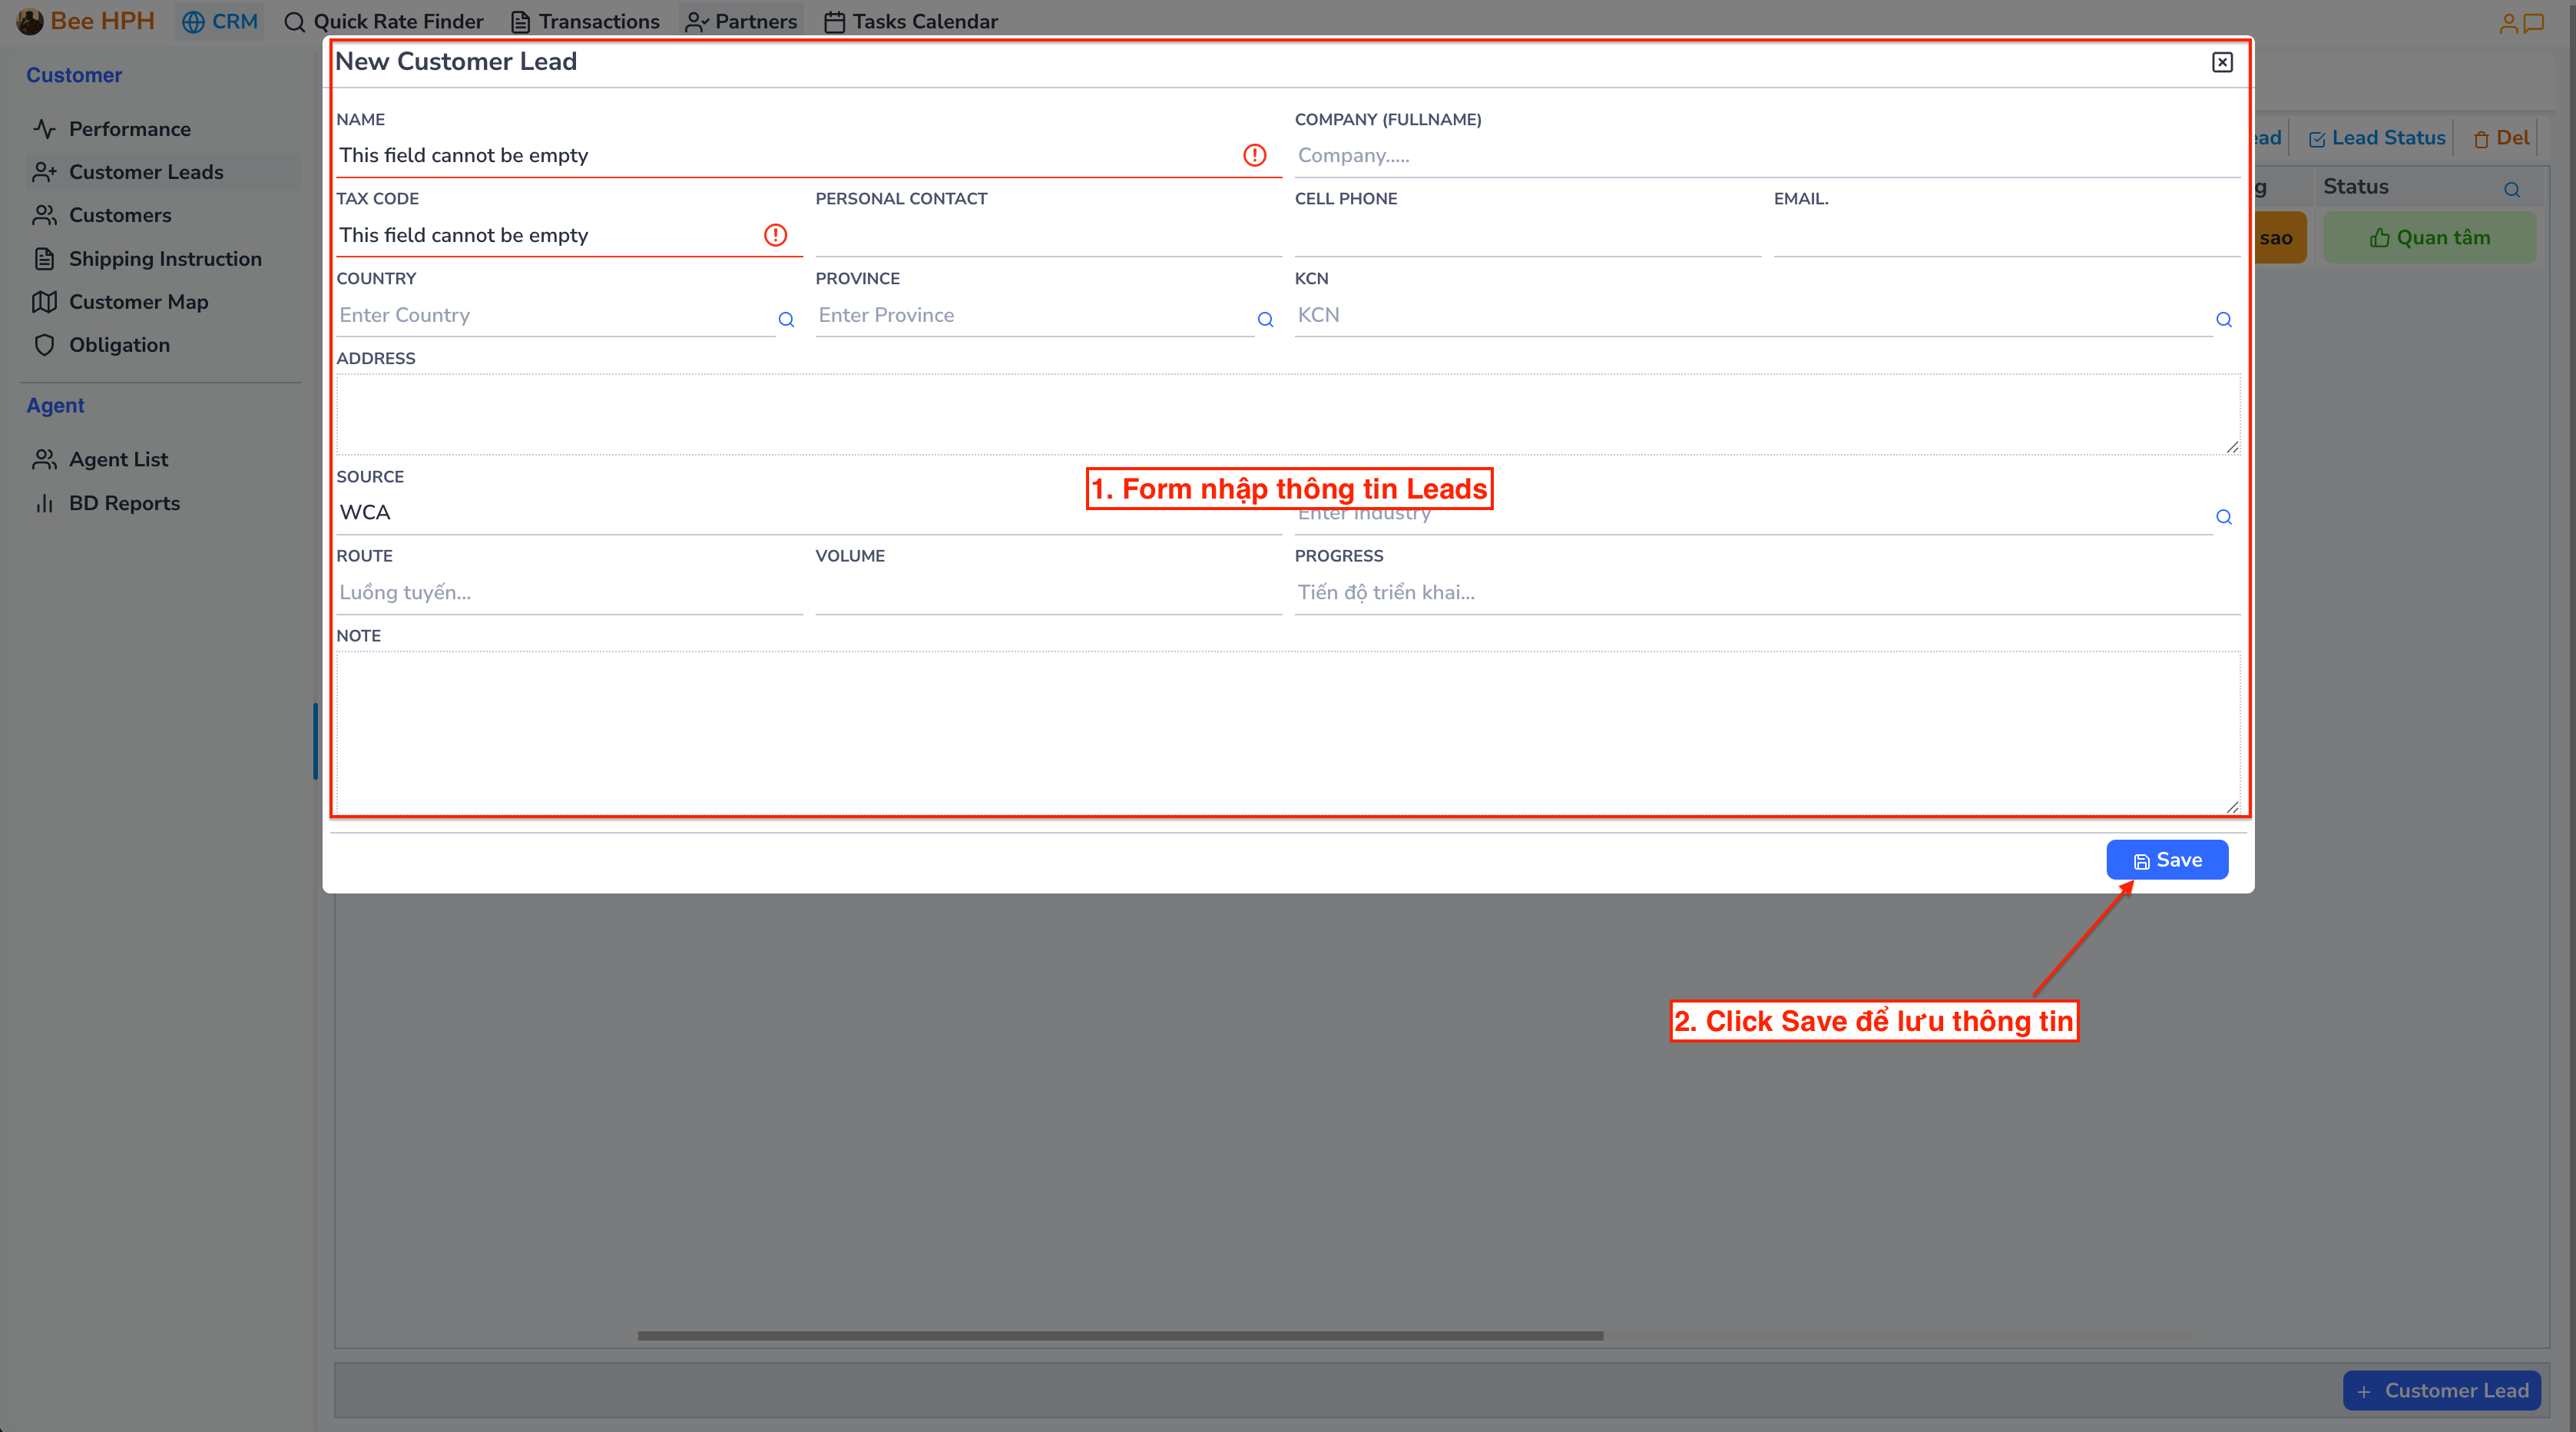The image size is (2576, 1432).
Task: Toggle the green Quan tâm status
Action: click(x=2430, y=237)
